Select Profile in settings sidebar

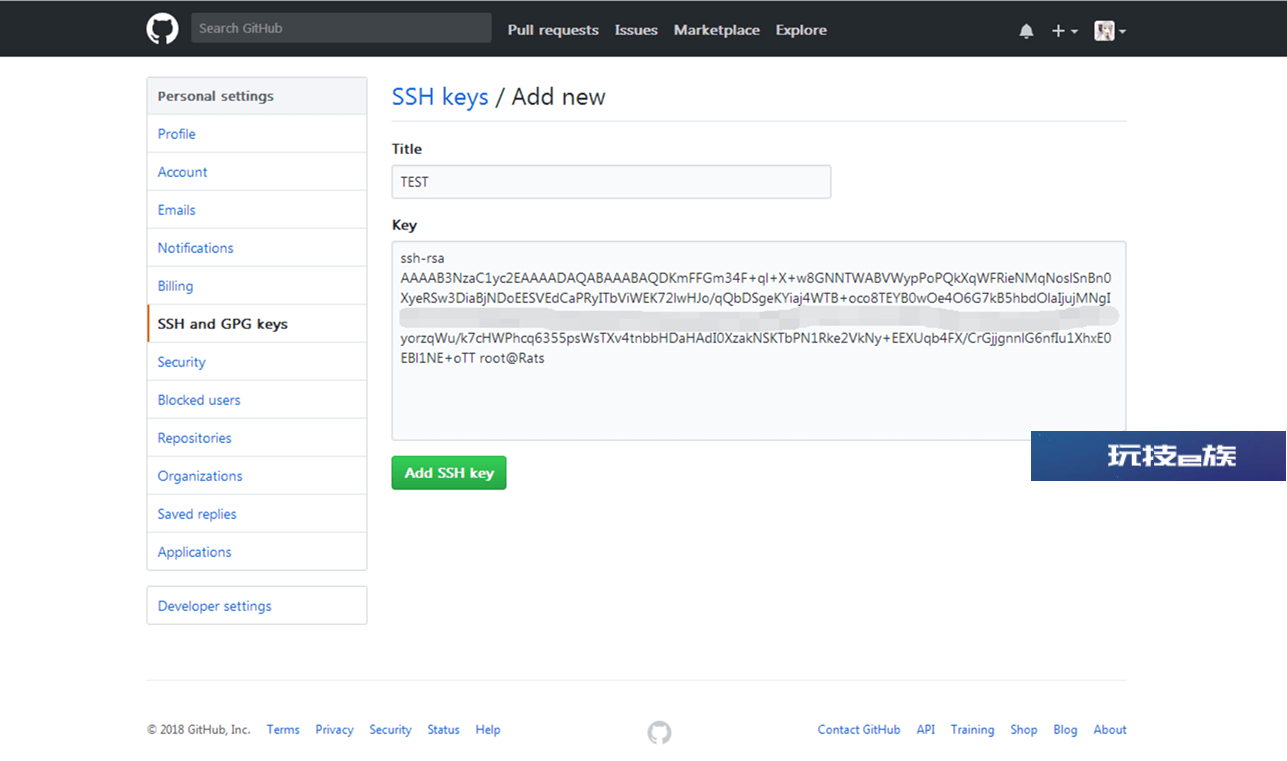[x=257, y=134]
